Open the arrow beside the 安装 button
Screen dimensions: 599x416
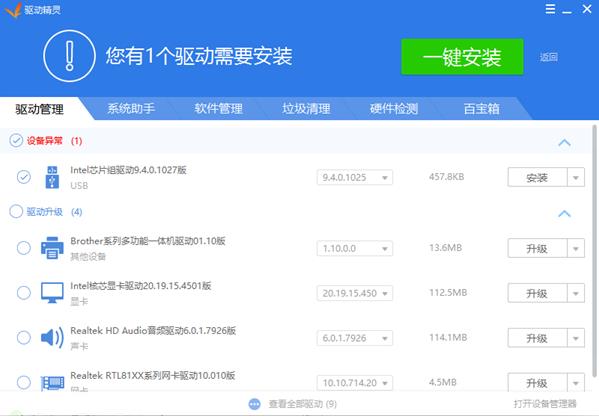576,177
